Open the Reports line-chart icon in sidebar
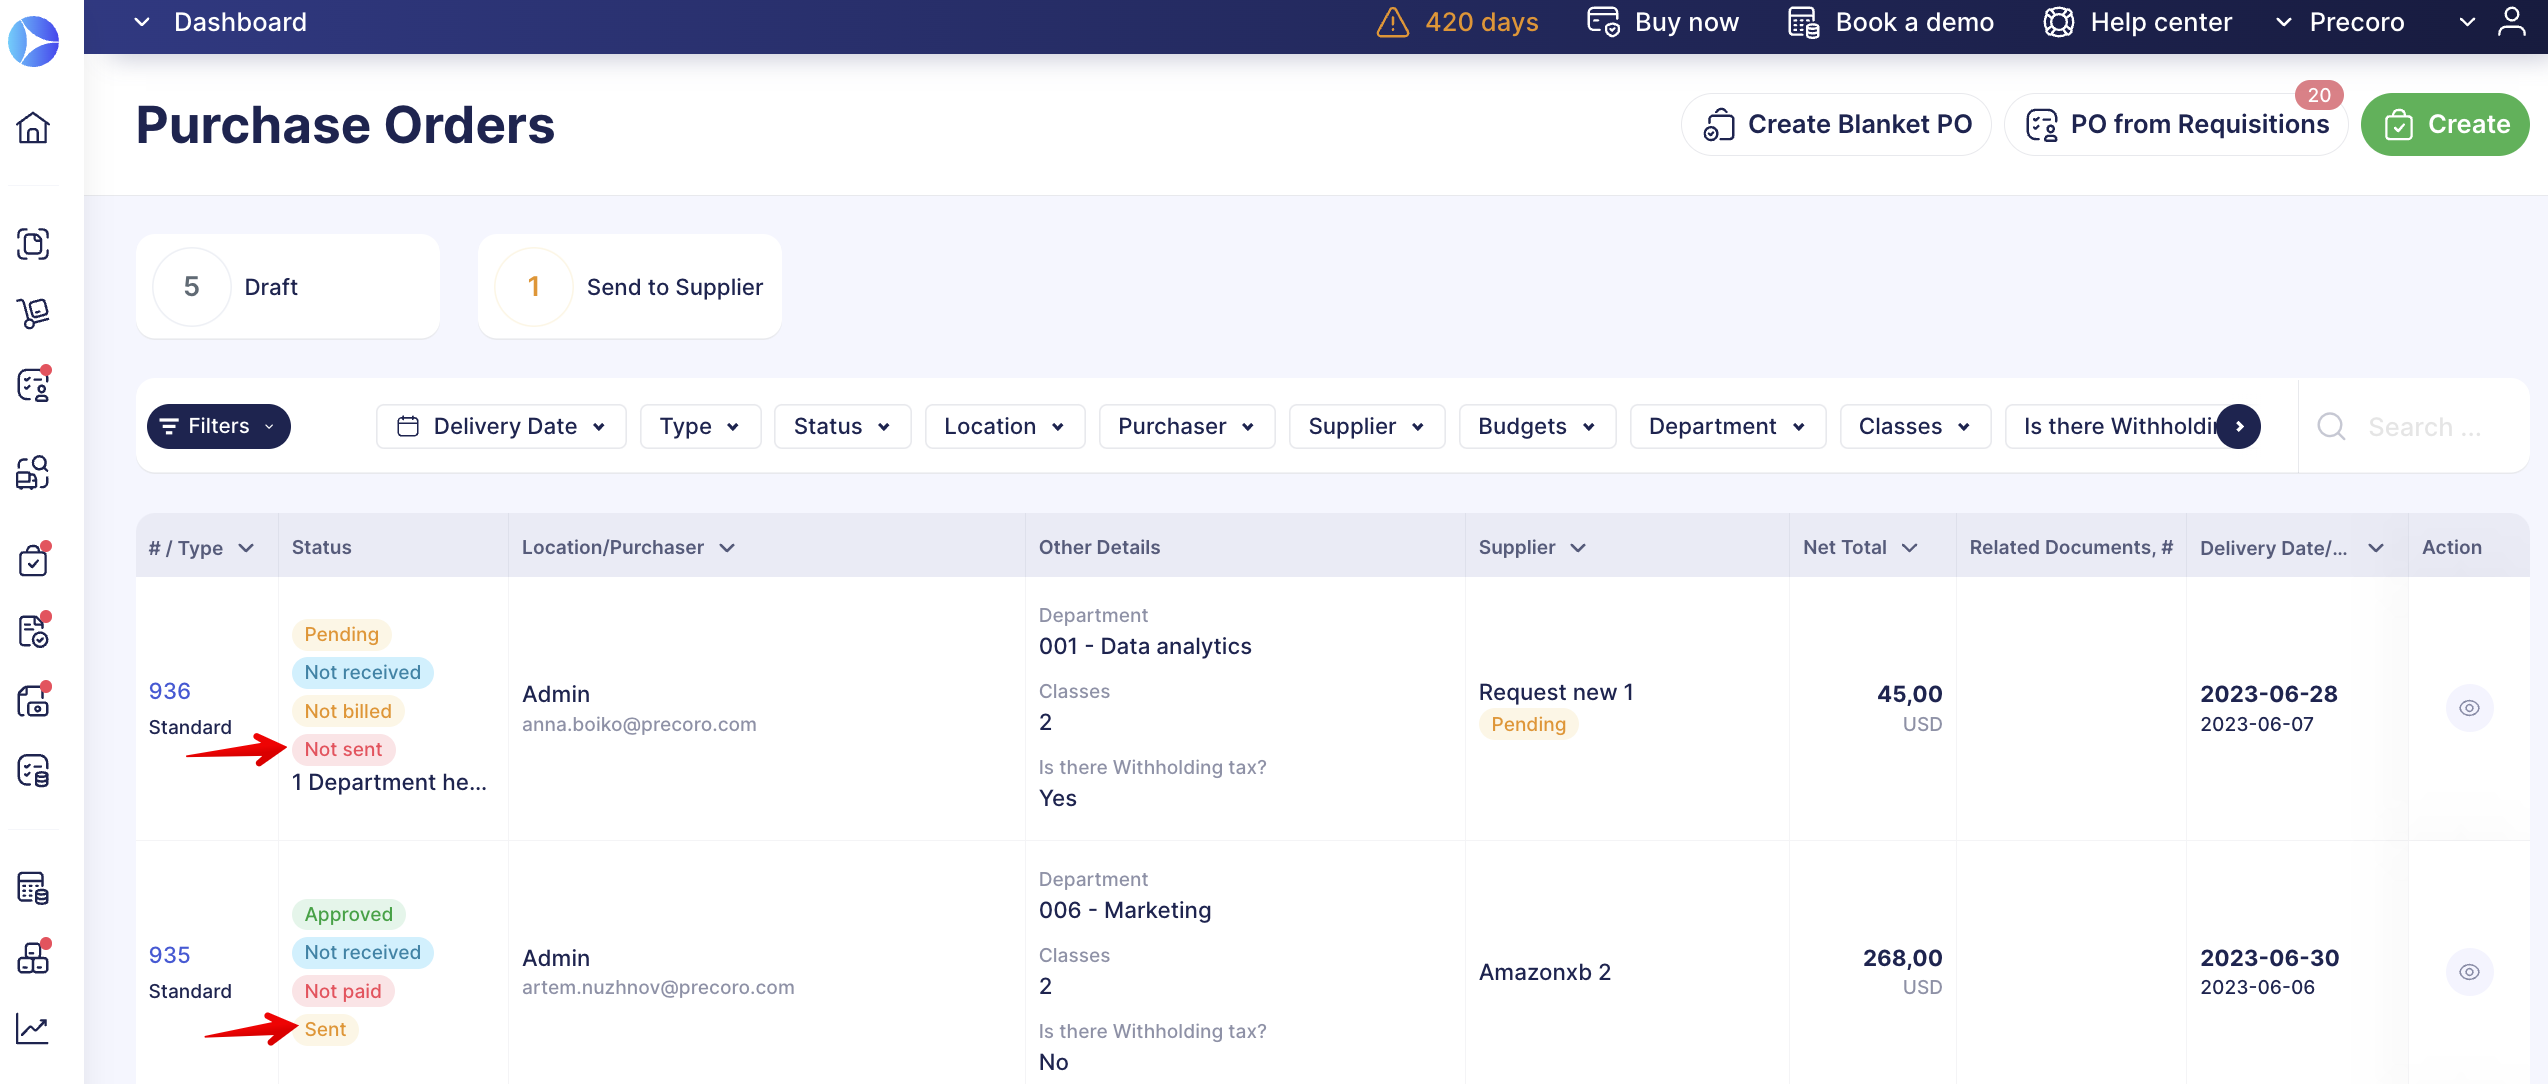 33,1028
